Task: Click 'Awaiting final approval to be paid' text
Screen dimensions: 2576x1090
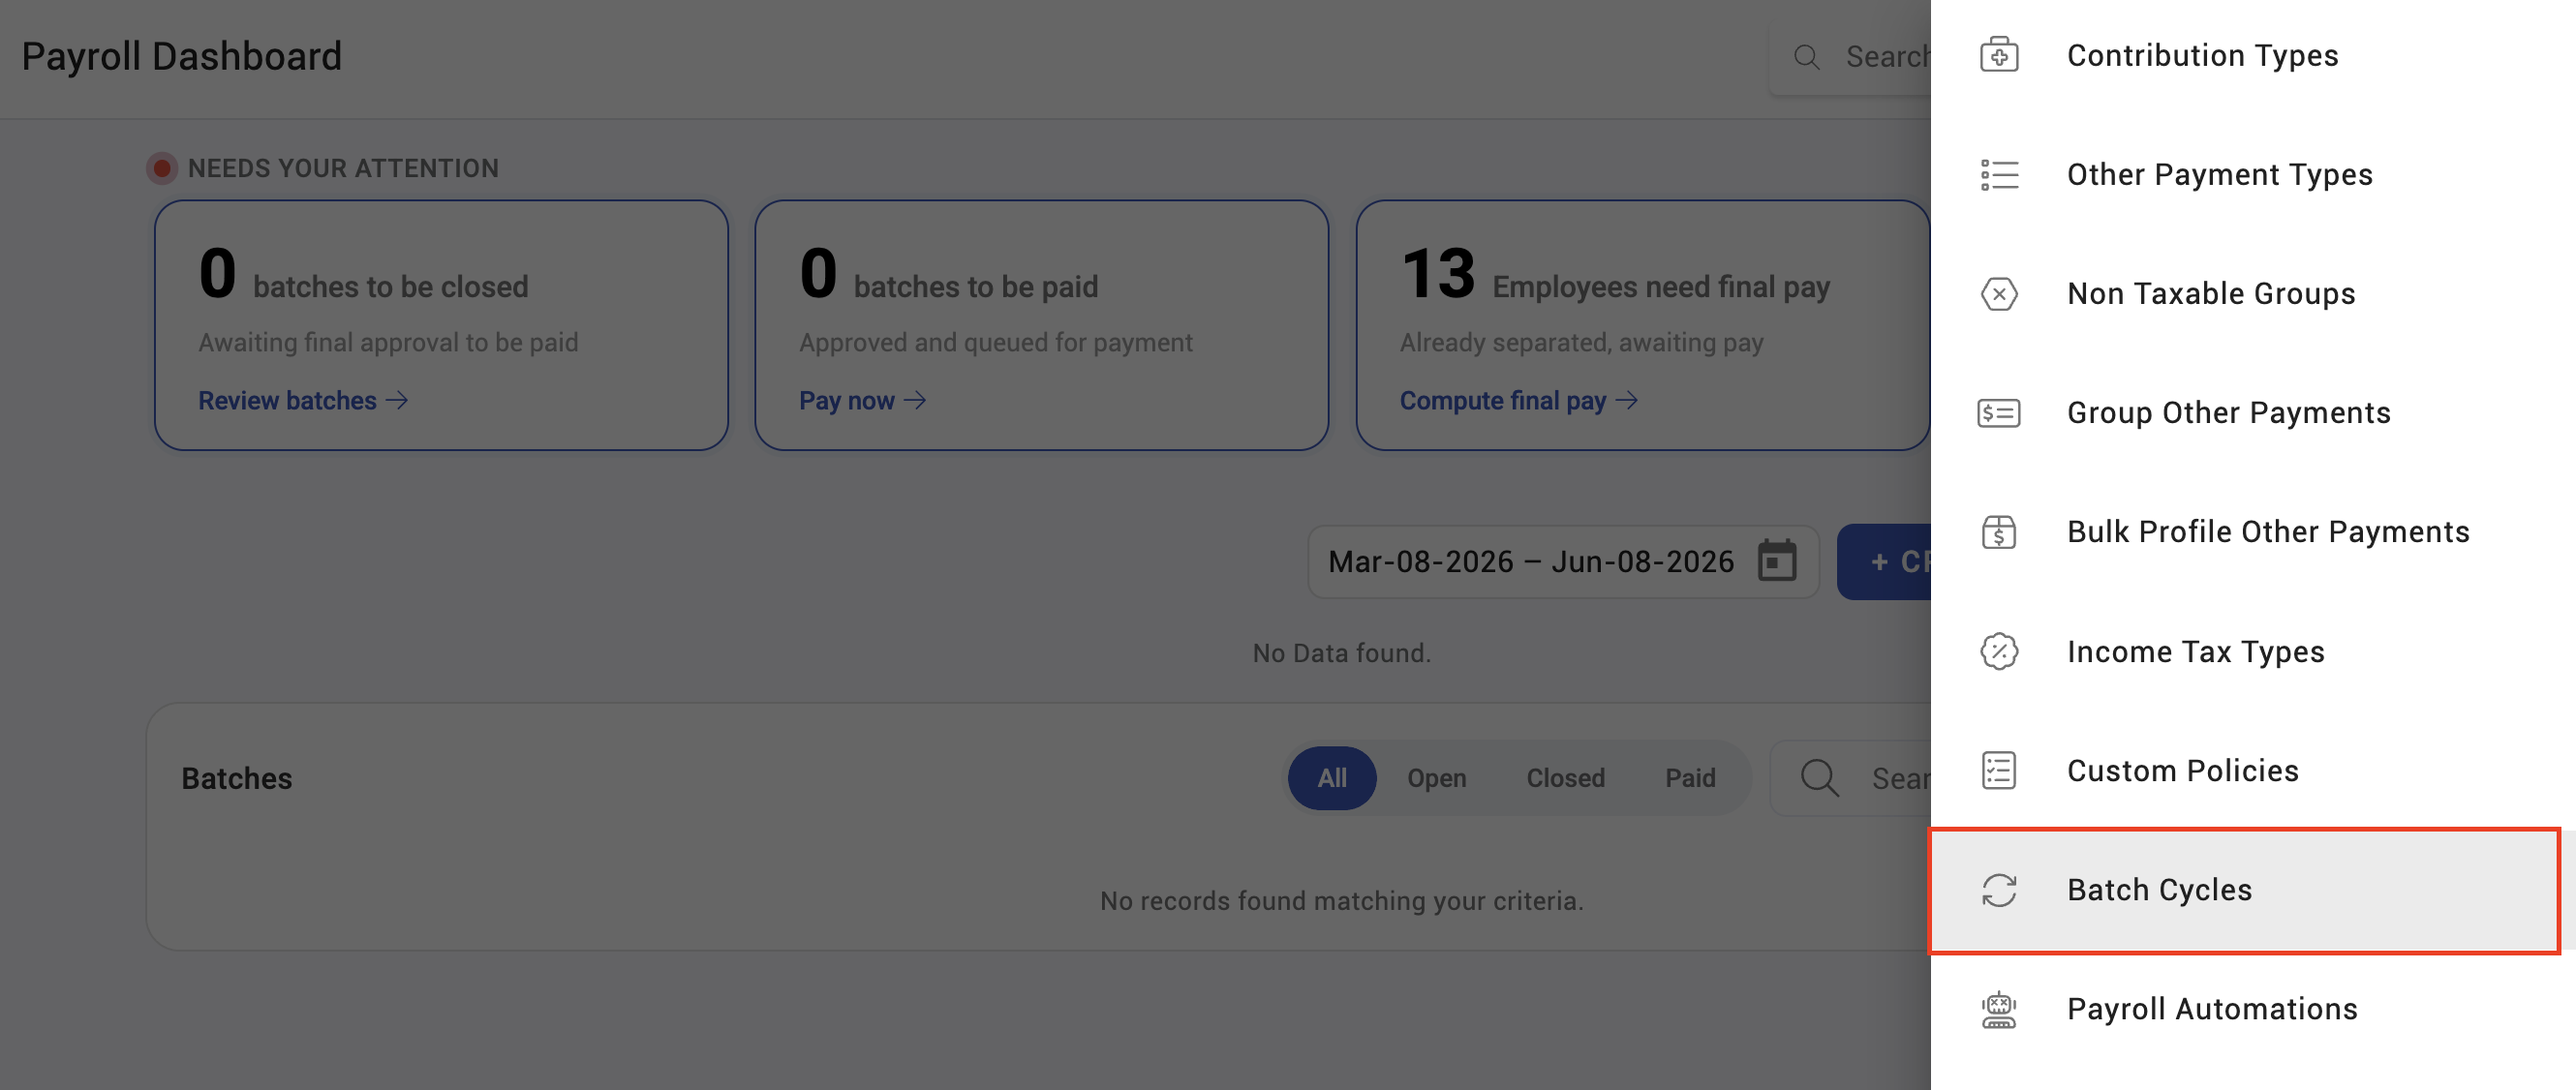Action: [388, 342]
